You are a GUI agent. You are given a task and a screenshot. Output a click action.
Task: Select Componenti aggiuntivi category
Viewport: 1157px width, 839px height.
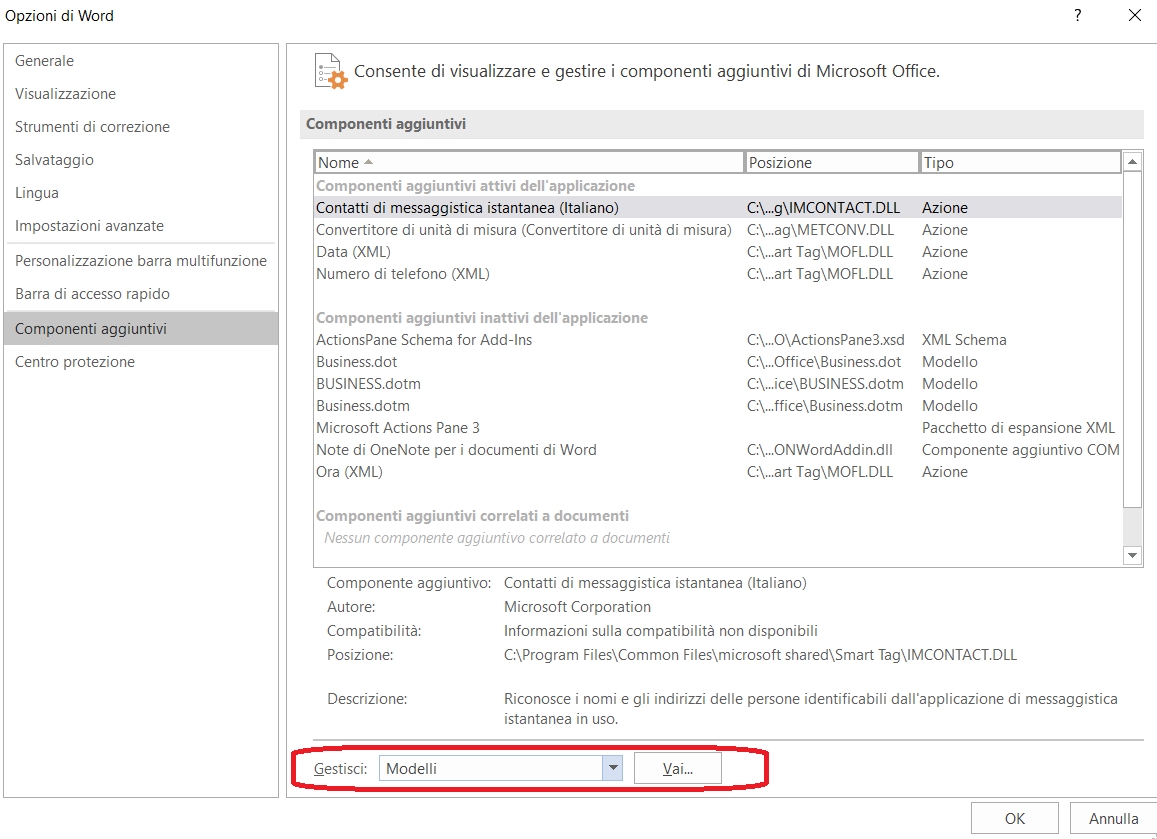point(141,328)
